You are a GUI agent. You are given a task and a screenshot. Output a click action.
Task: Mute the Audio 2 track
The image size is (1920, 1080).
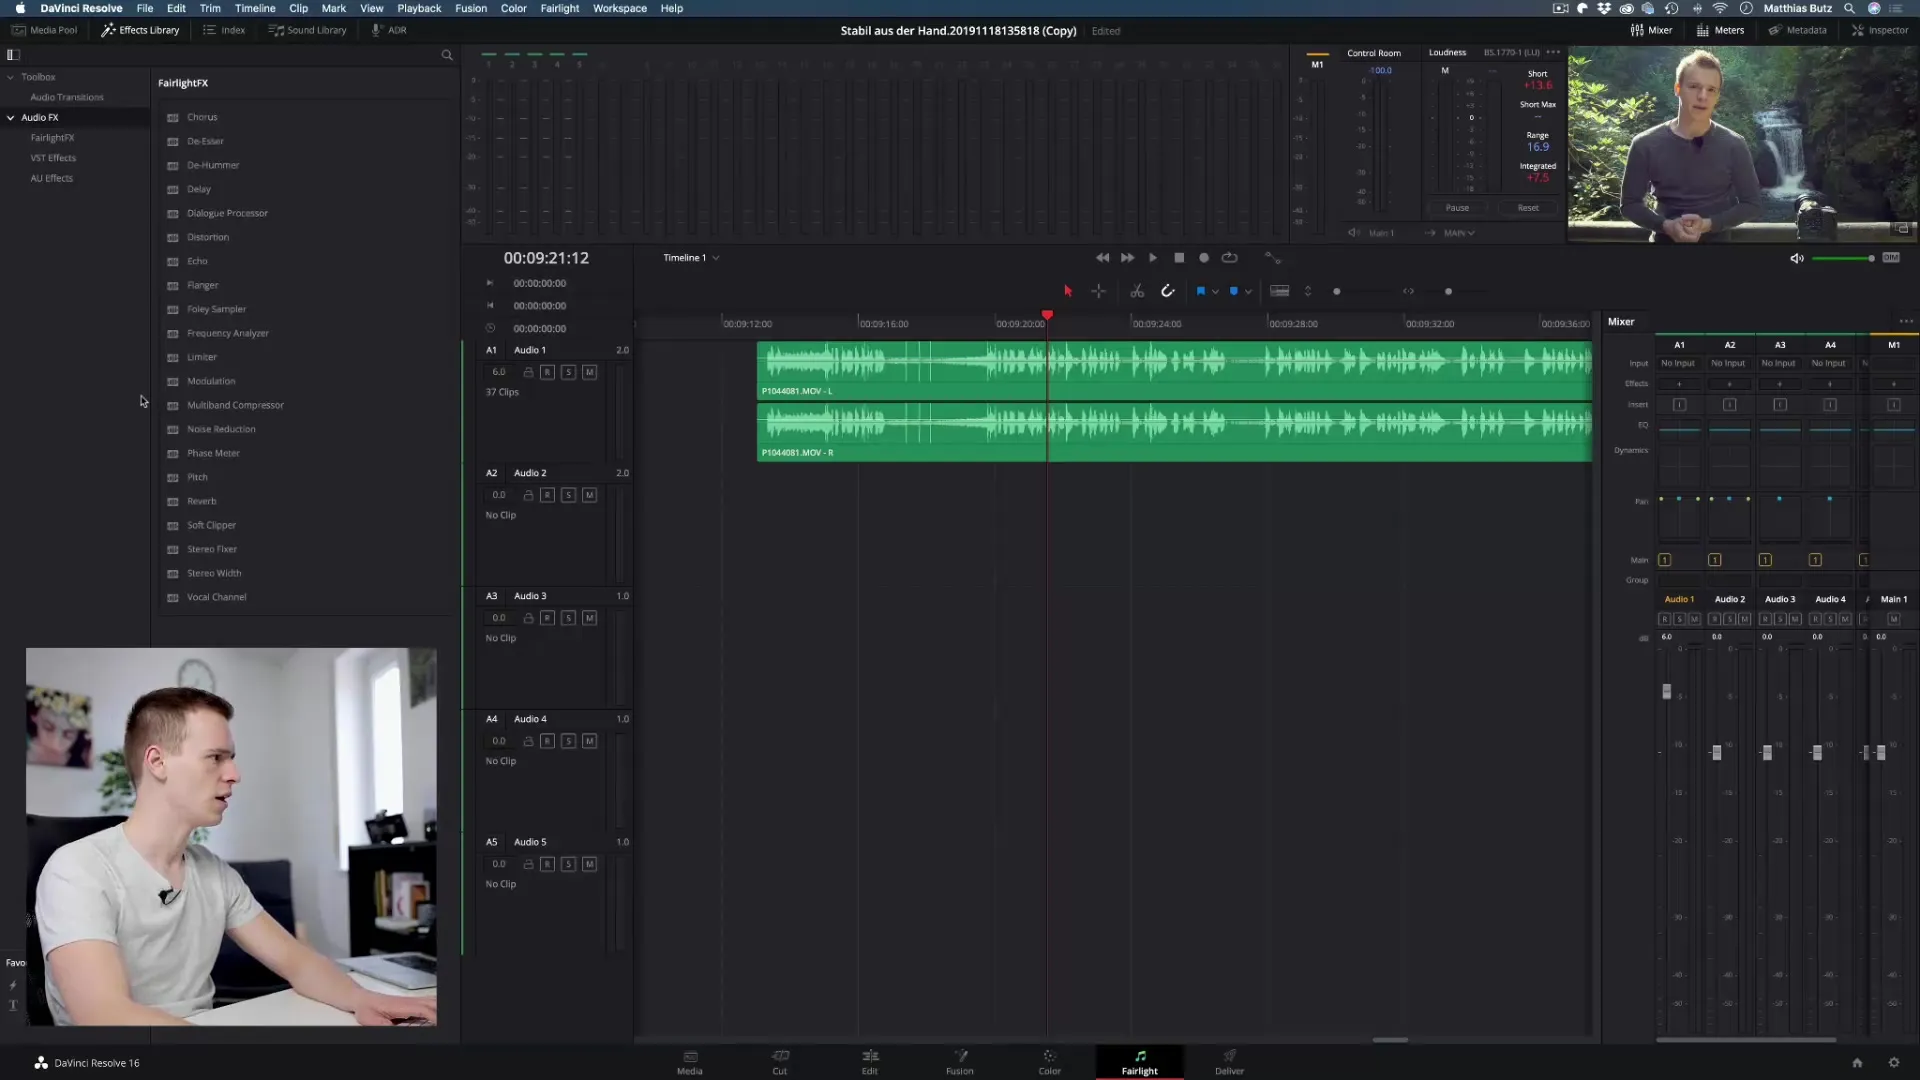point(590,495)
